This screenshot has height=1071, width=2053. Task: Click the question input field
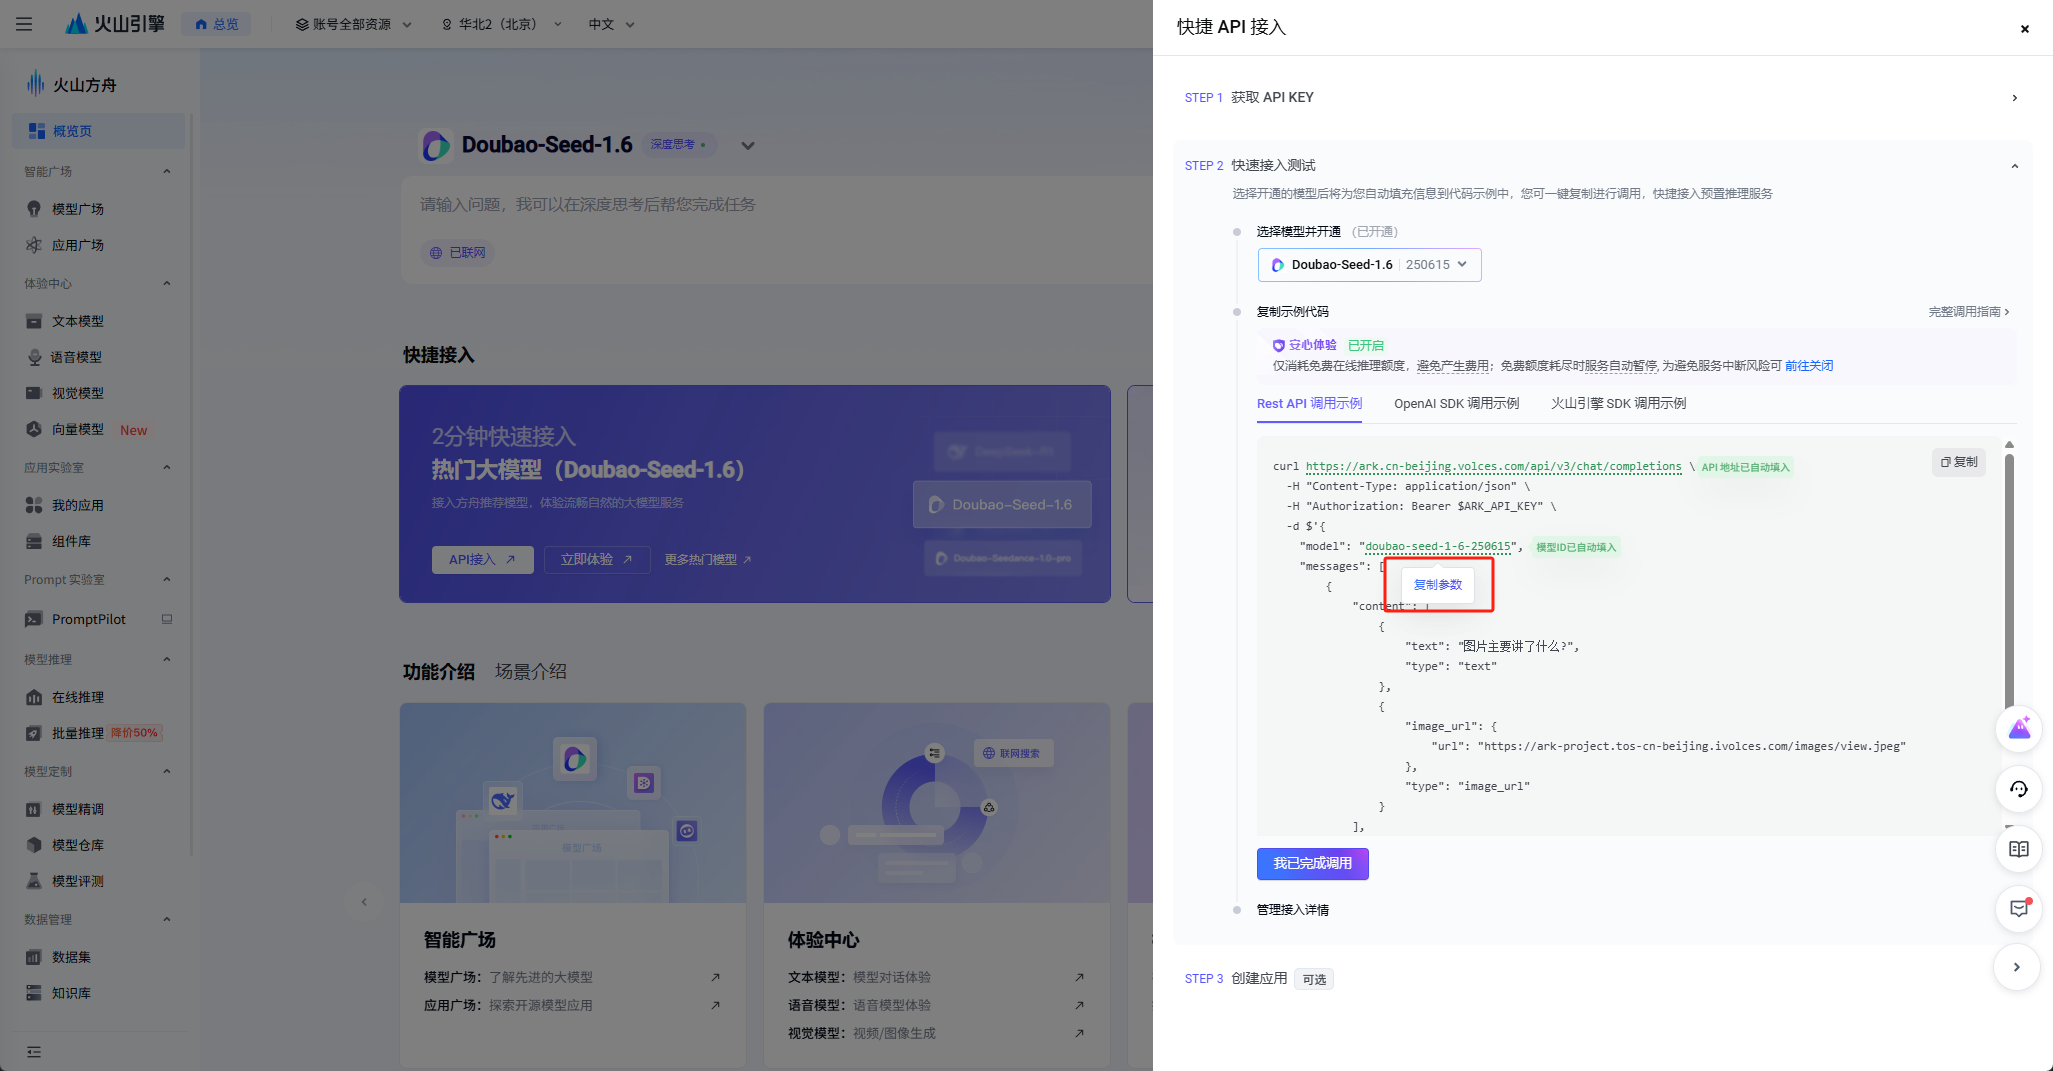pos(776,204)
